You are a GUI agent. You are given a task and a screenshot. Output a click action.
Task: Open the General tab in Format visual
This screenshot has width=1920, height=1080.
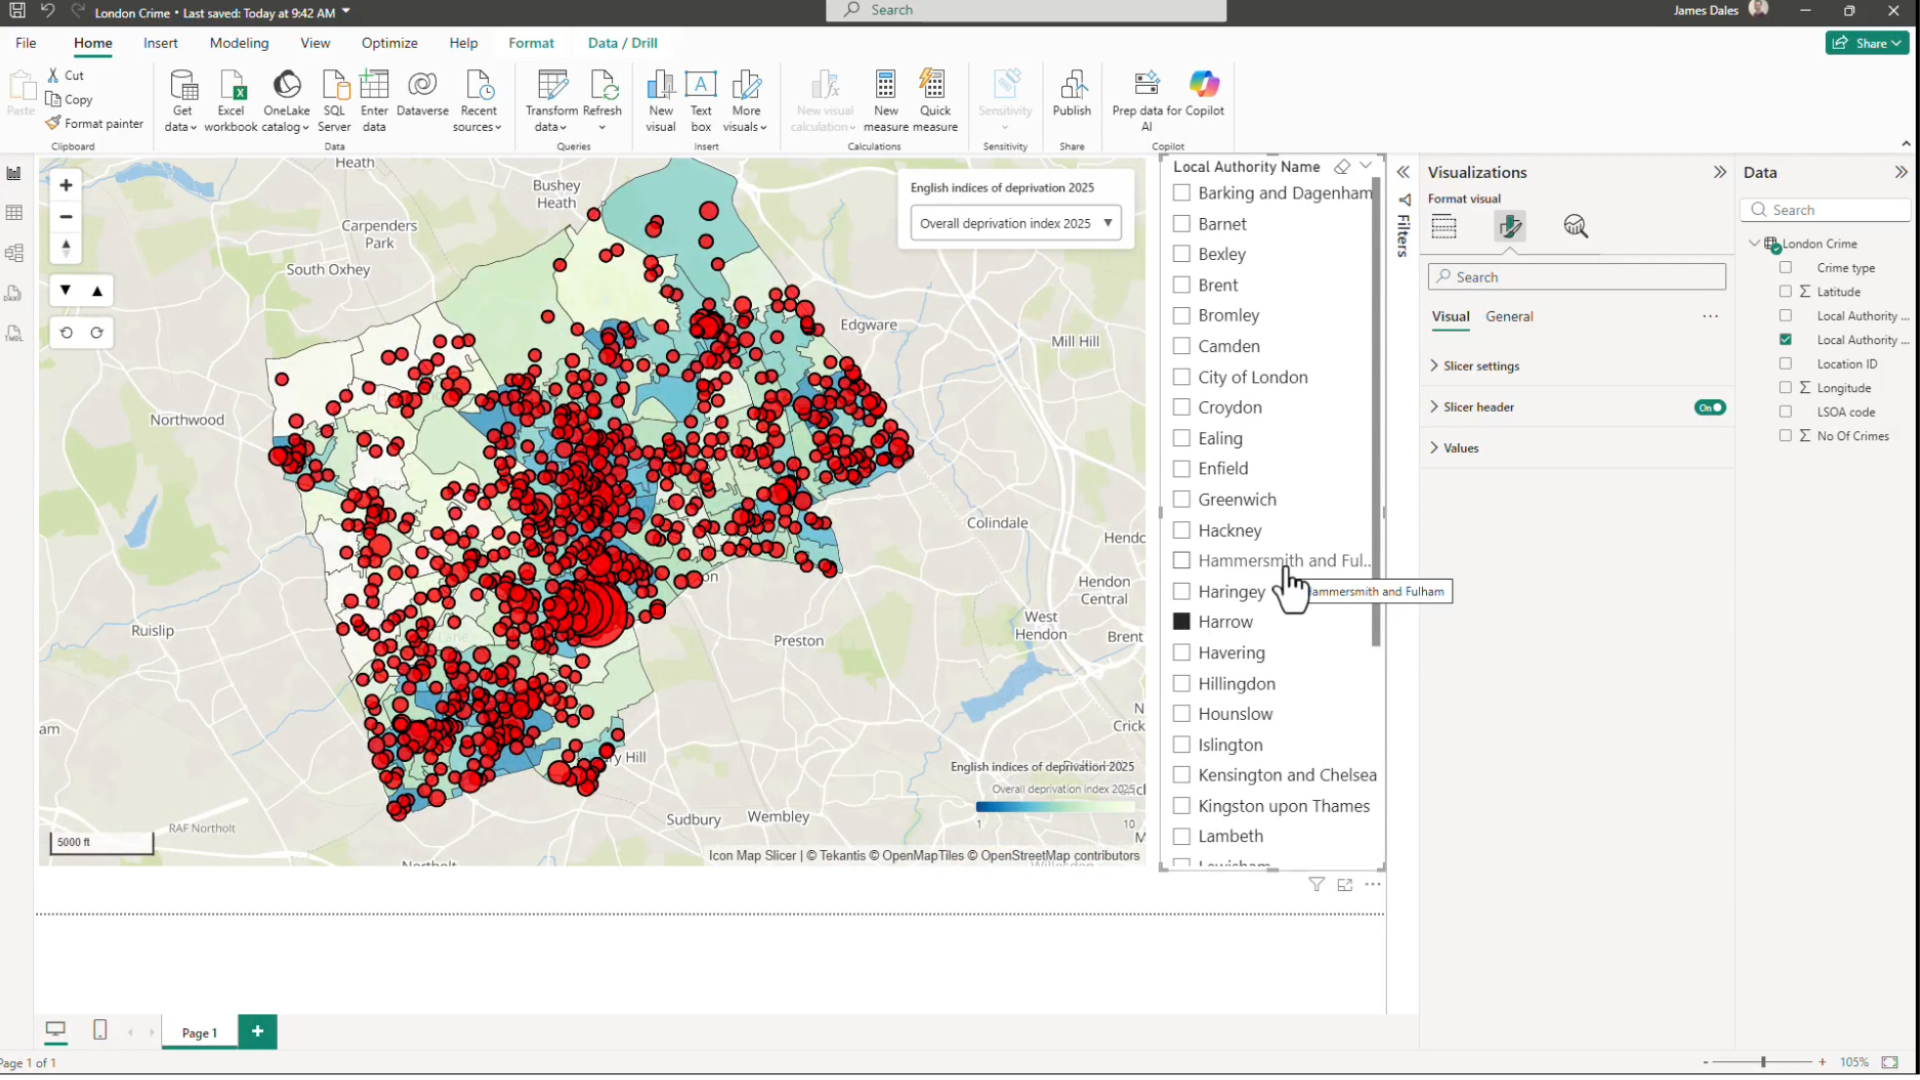point(1508,317)
